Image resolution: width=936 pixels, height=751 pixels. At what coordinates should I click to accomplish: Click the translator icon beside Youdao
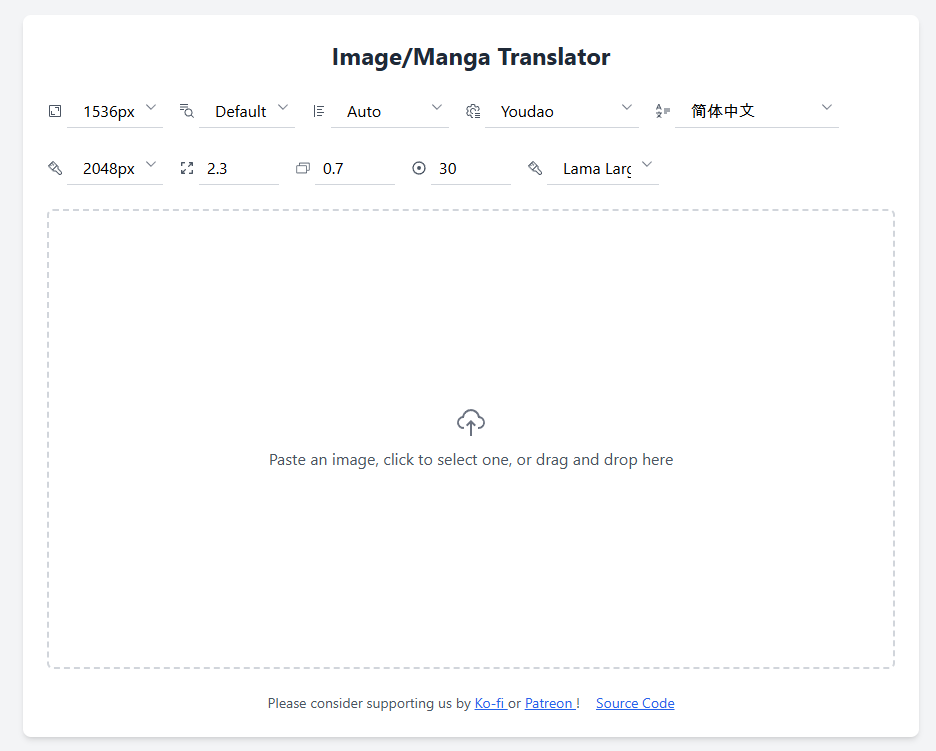(x=473, y=111)
